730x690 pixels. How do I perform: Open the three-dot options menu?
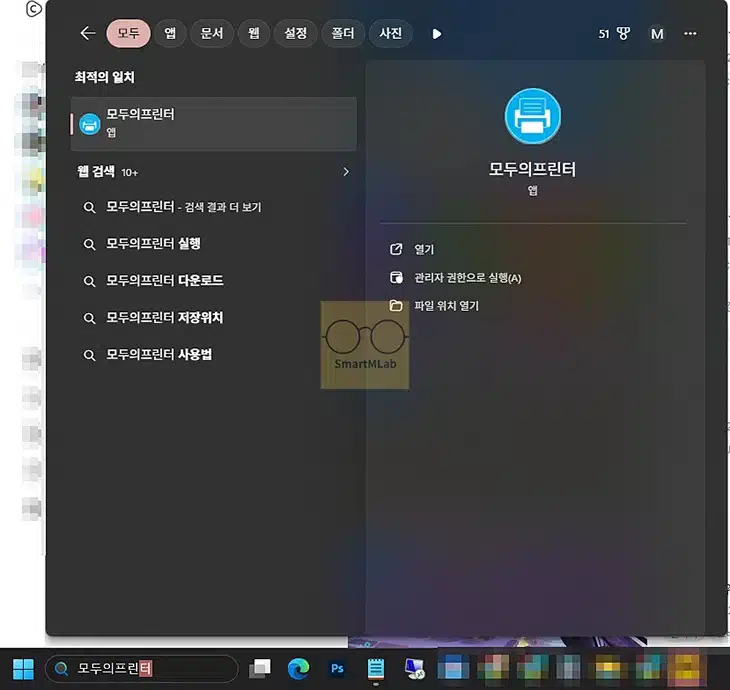click(690, 34)
